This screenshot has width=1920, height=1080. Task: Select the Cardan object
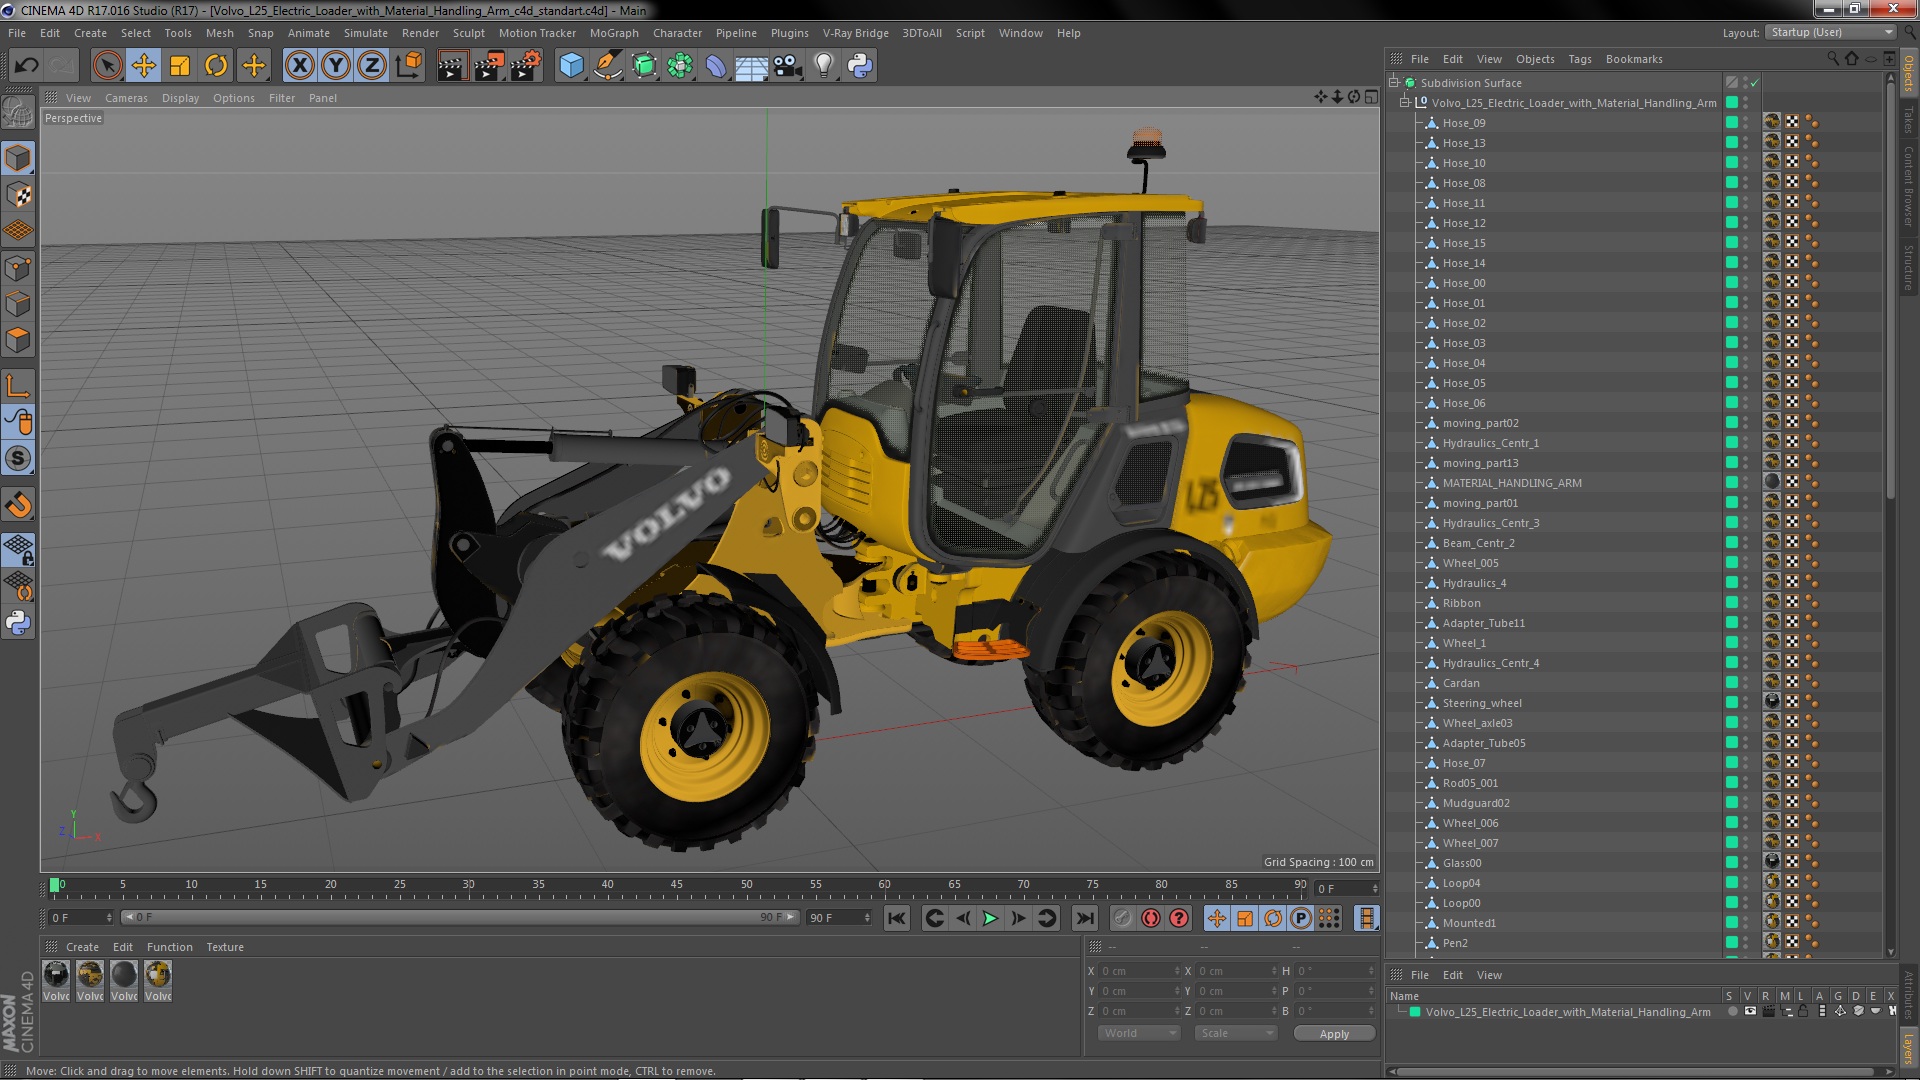click(x=1461, y=683)
